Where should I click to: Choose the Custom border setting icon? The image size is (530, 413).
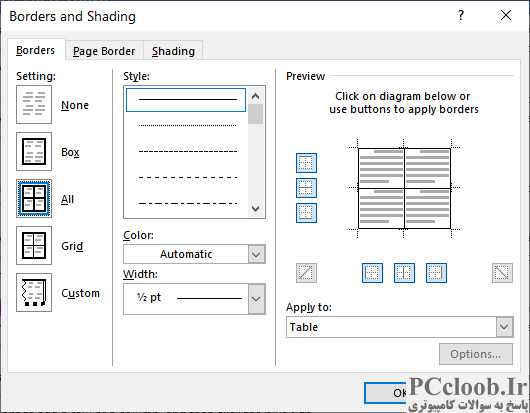tap(34, 292)
